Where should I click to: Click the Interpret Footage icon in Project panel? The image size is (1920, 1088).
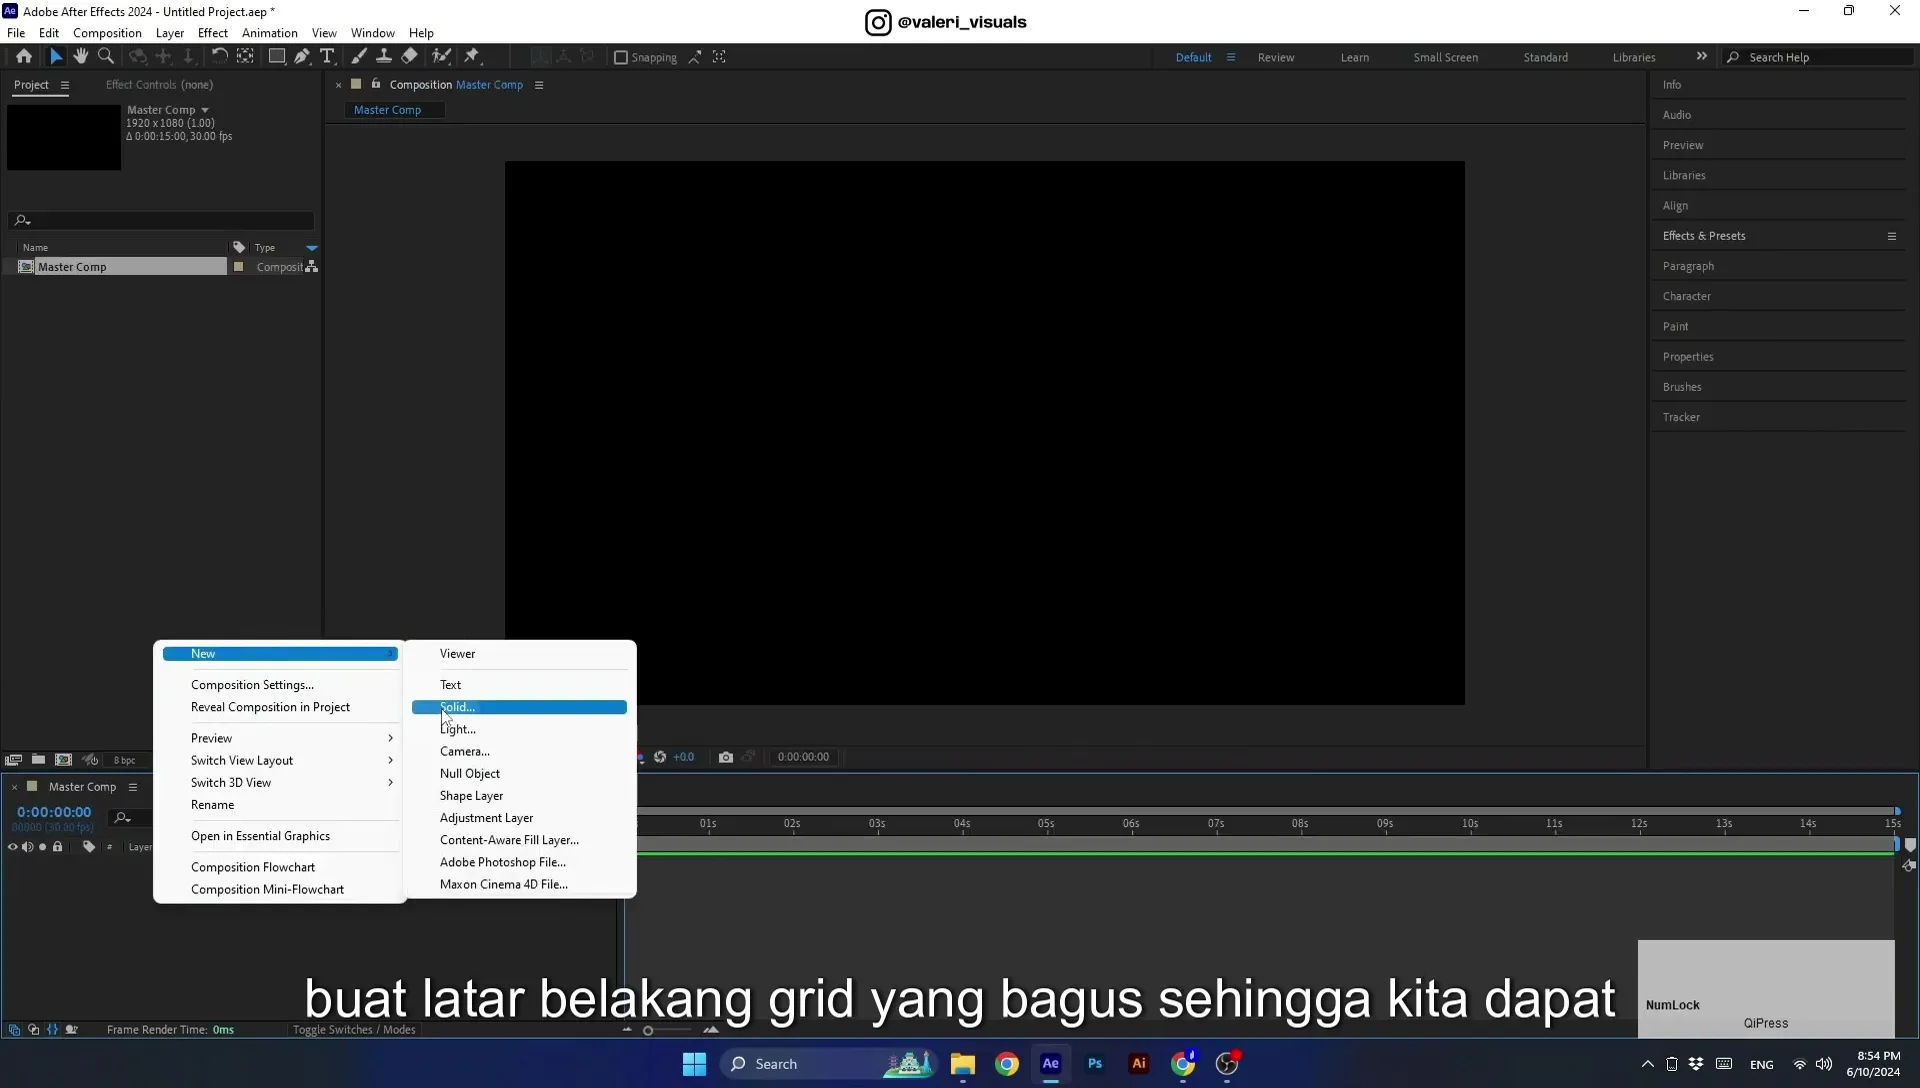click(13, 760)
